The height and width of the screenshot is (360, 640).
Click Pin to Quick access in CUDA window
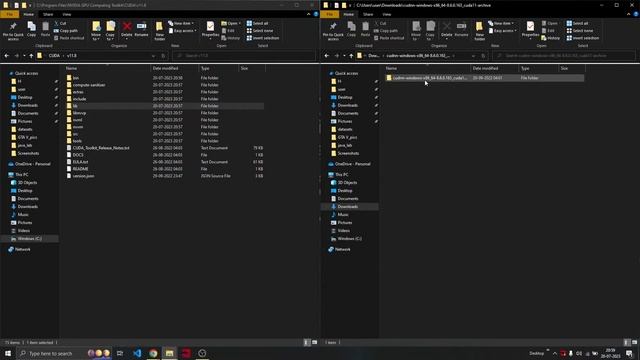[13, 31]
